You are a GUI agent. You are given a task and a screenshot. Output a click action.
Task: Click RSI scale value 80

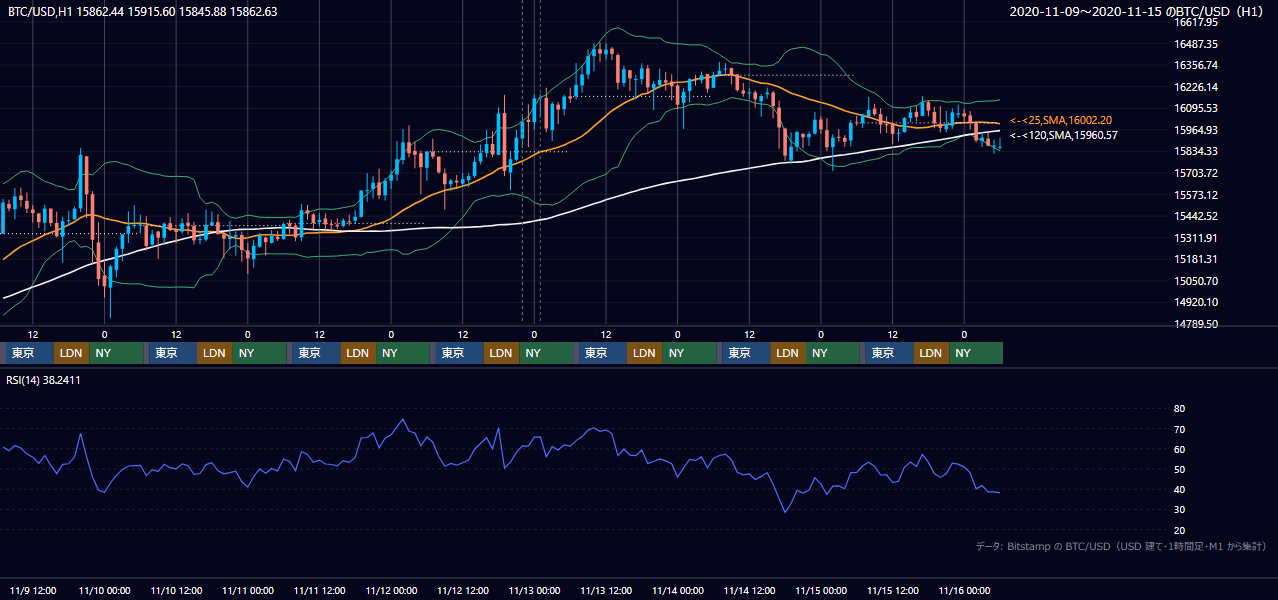(1180, 409)
